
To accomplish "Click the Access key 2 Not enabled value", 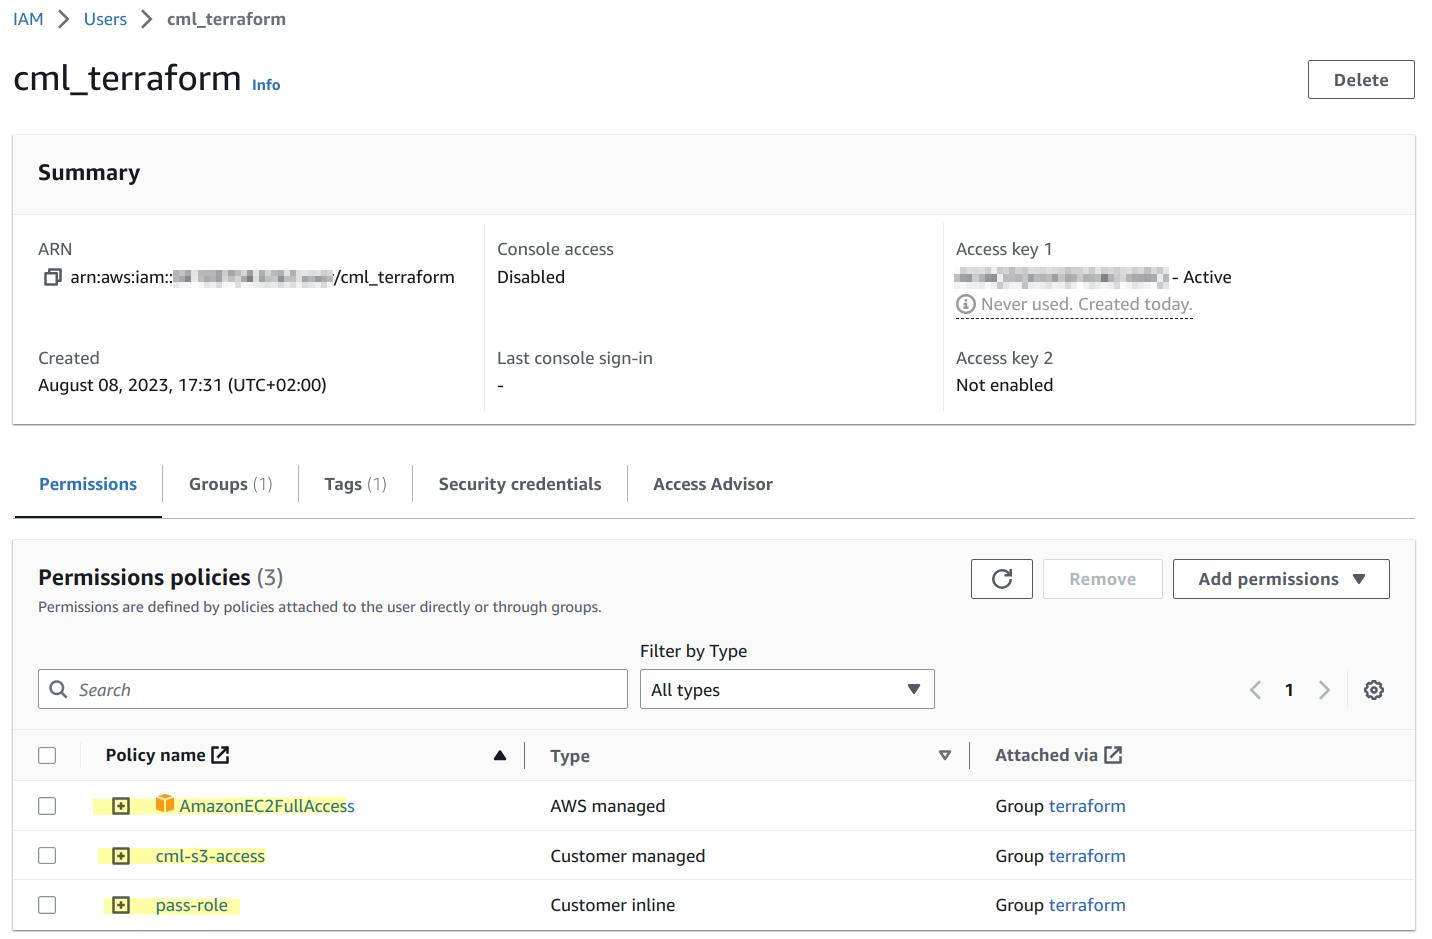I will 1004,385.
